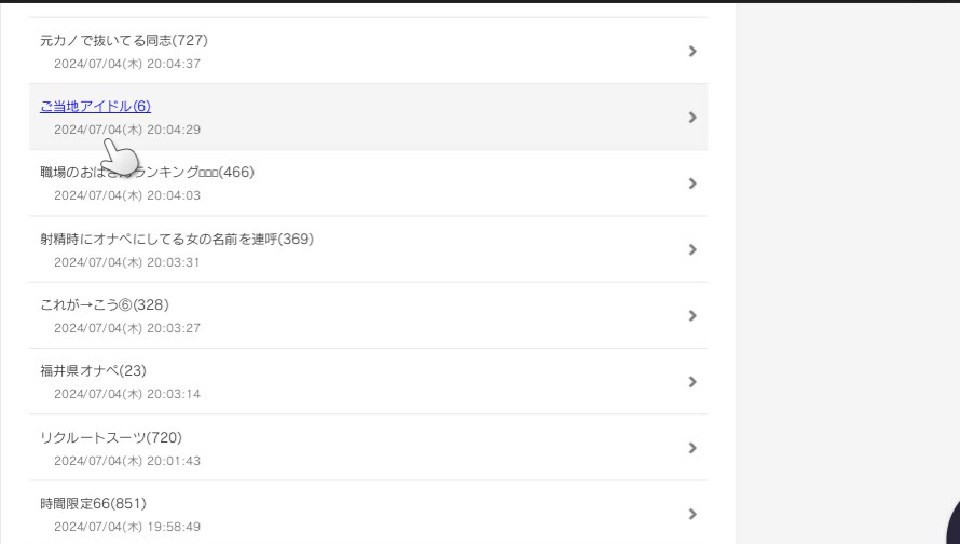Click the 20:04:03 timestamp under 職場 ランキング
Screen dimensions: 960x544
tap(128, 196)
